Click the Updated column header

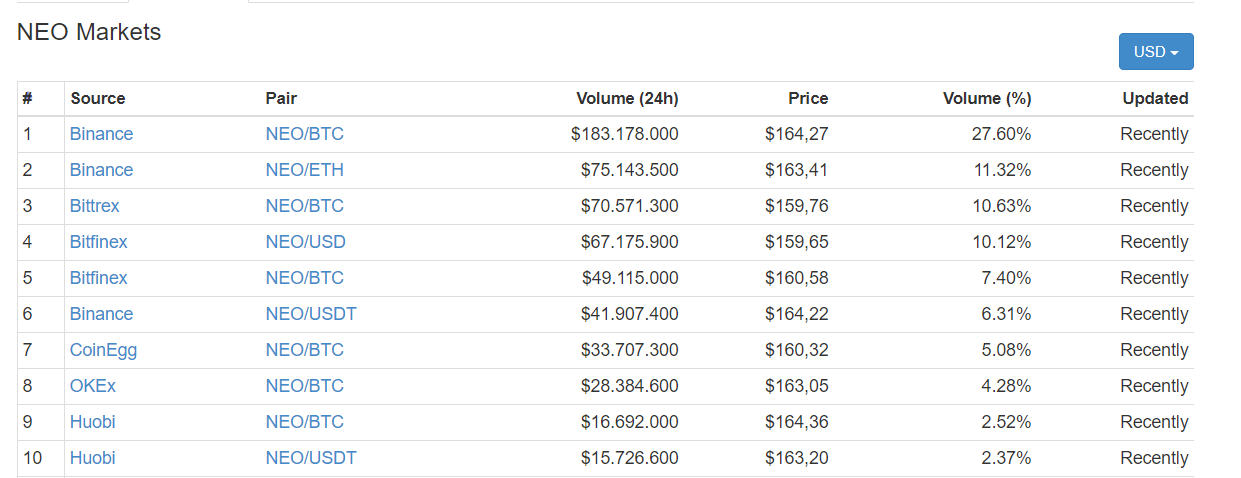point(1155,98)
